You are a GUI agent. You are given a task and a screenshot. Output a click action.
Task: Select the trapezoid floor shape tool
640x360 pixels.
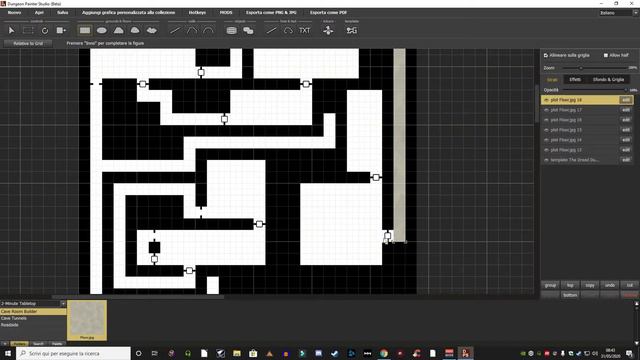click(118, 30)
